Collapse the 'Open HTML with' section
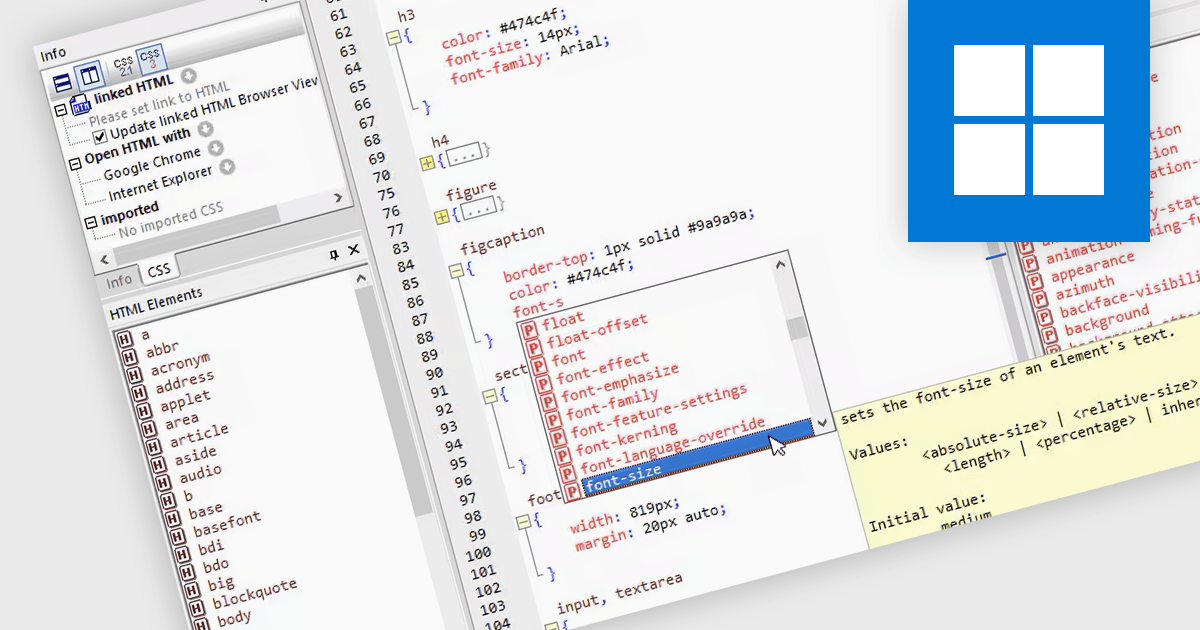The width and height of the screenshot is (1200, 630). coord(75,161)
